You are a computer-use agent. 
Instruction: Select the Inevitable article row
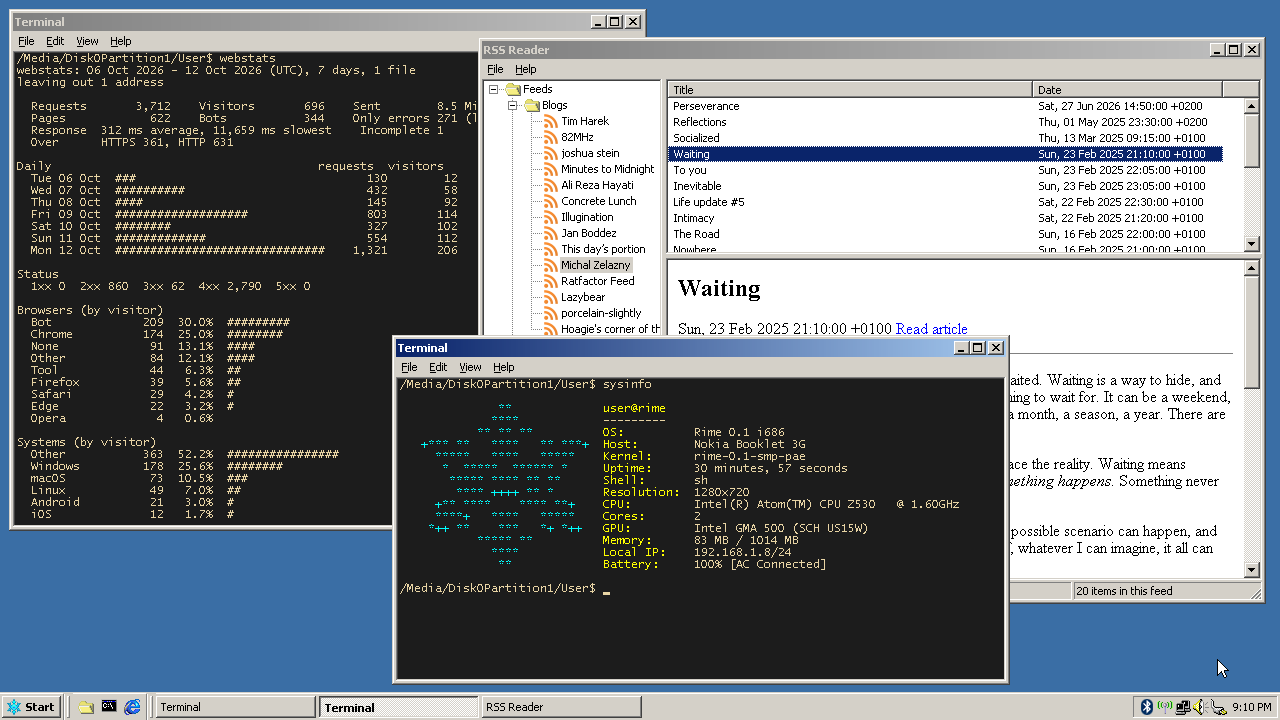click(945, 186)
